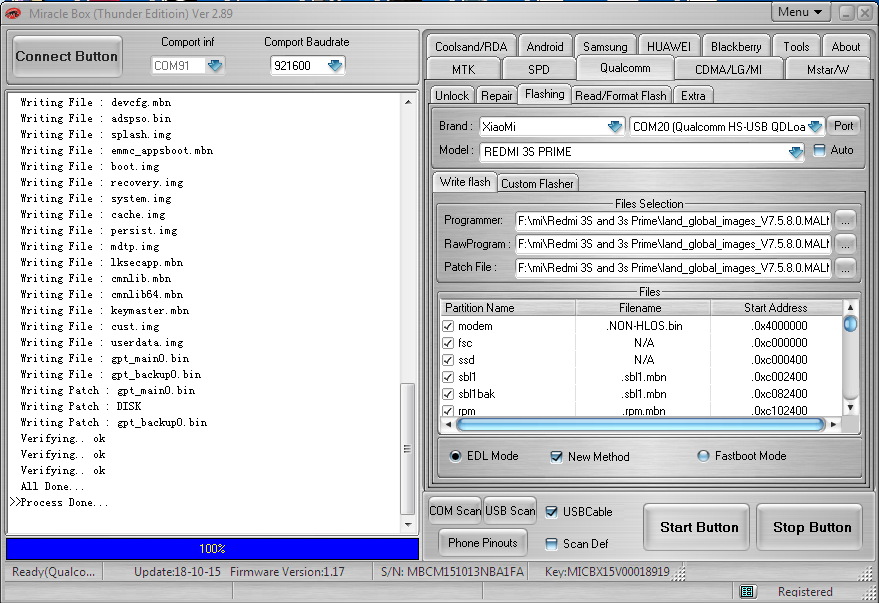Open the About tab
879x603 pixels.
845,47
